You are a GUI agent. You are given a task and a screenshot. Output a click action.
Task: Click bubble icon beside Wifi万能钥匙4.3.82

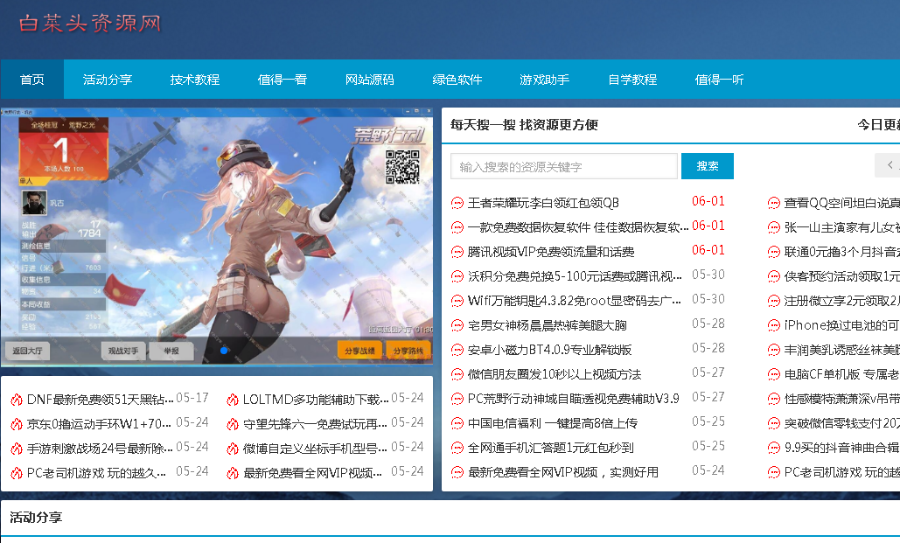point(457,301)
